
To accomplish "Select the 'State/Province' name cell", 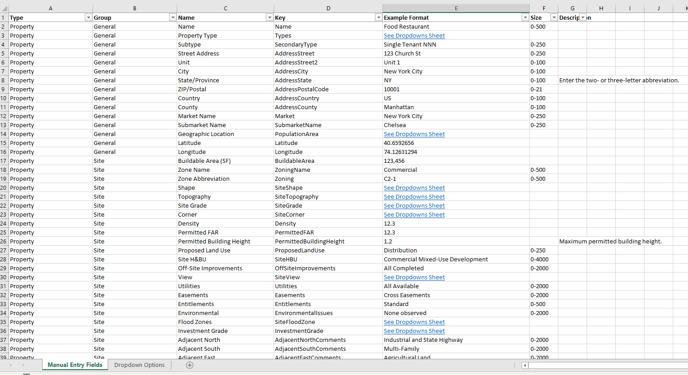I will tap(225, 80).
